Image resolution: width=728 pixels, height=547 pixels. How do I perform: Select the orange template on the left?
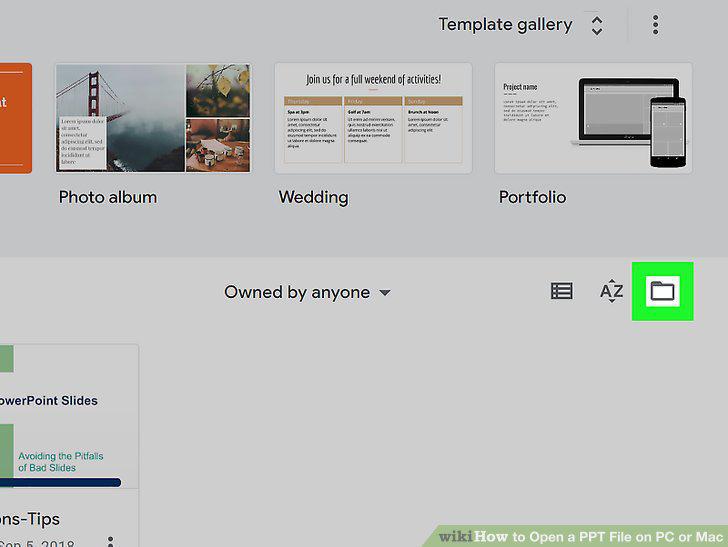[x=16, y=118]
